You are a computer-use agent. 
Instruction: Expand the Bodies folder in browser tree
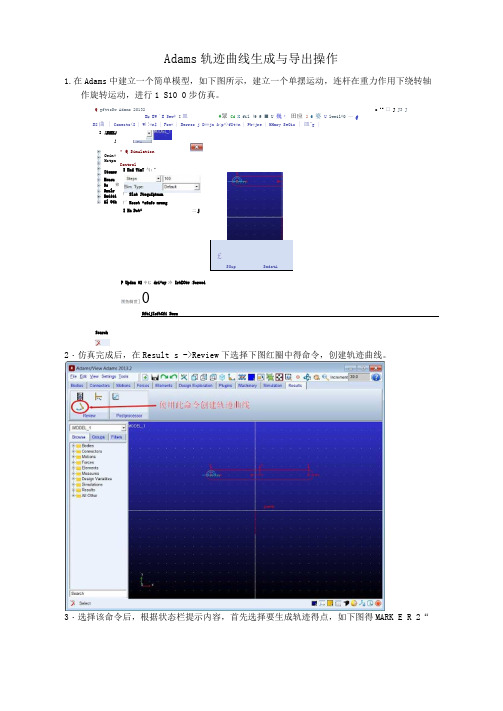73,446
